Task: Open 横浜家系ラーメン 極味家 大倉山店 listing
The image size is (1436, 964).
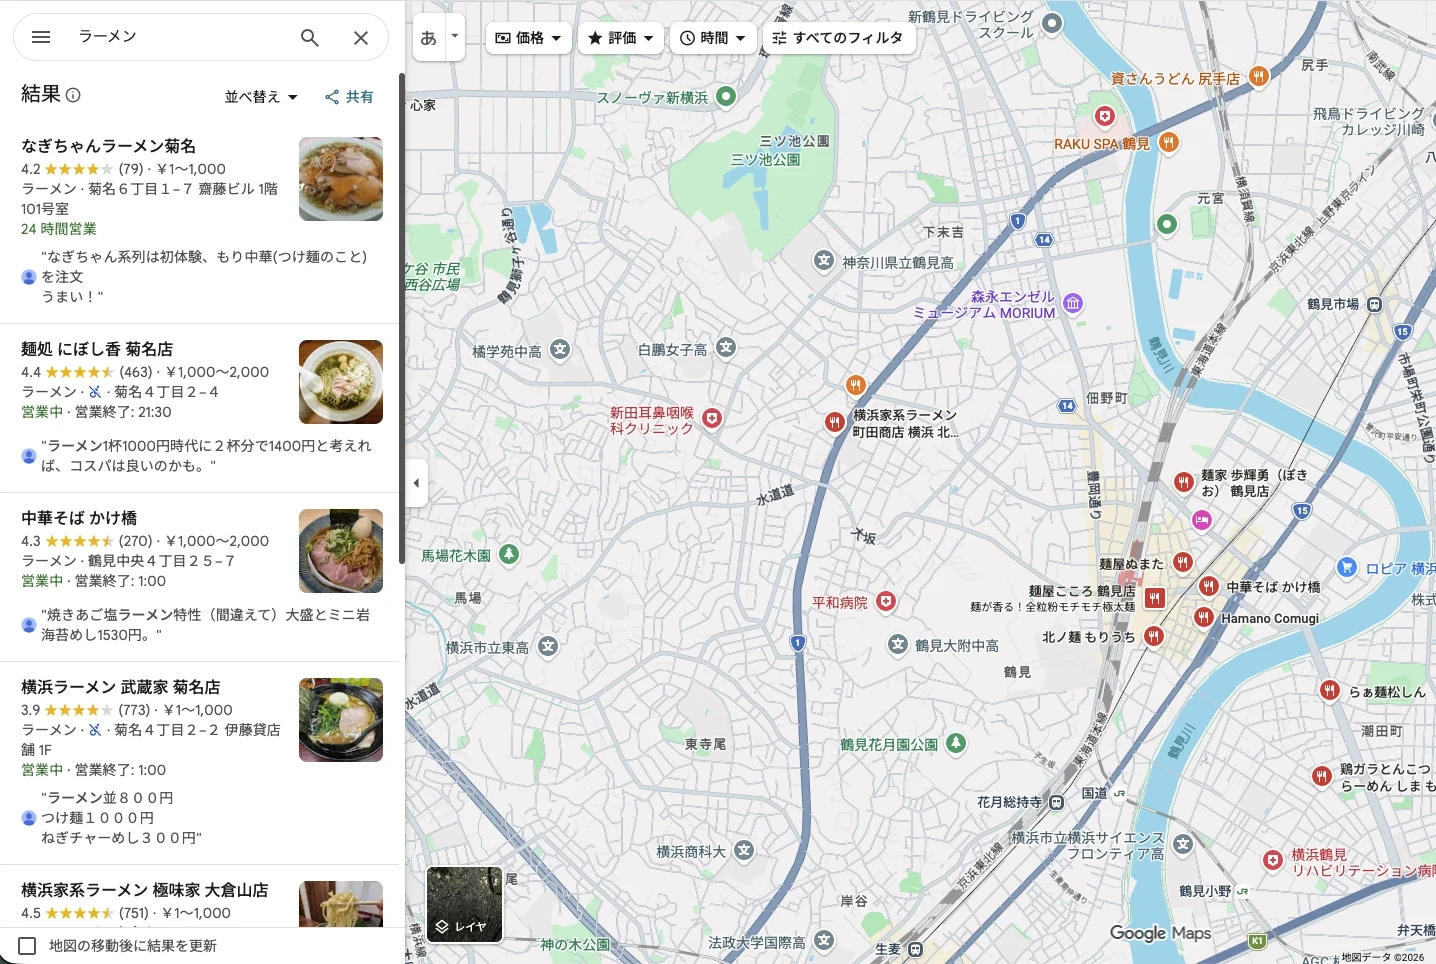Action: 145,890
